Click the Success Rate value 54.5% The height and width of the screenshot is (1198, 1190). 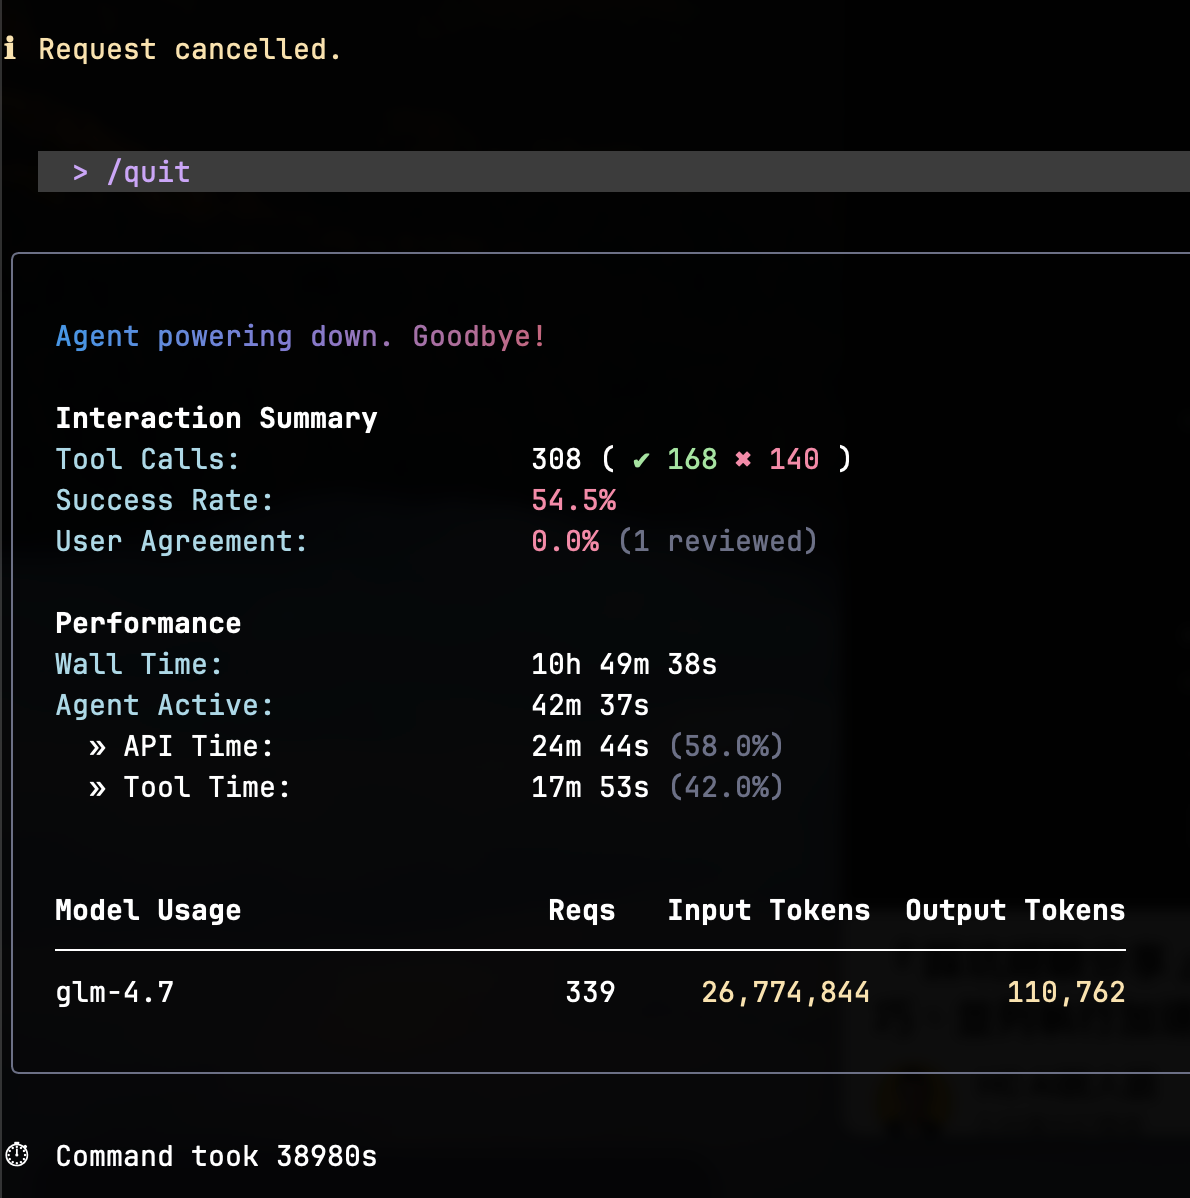573,500
